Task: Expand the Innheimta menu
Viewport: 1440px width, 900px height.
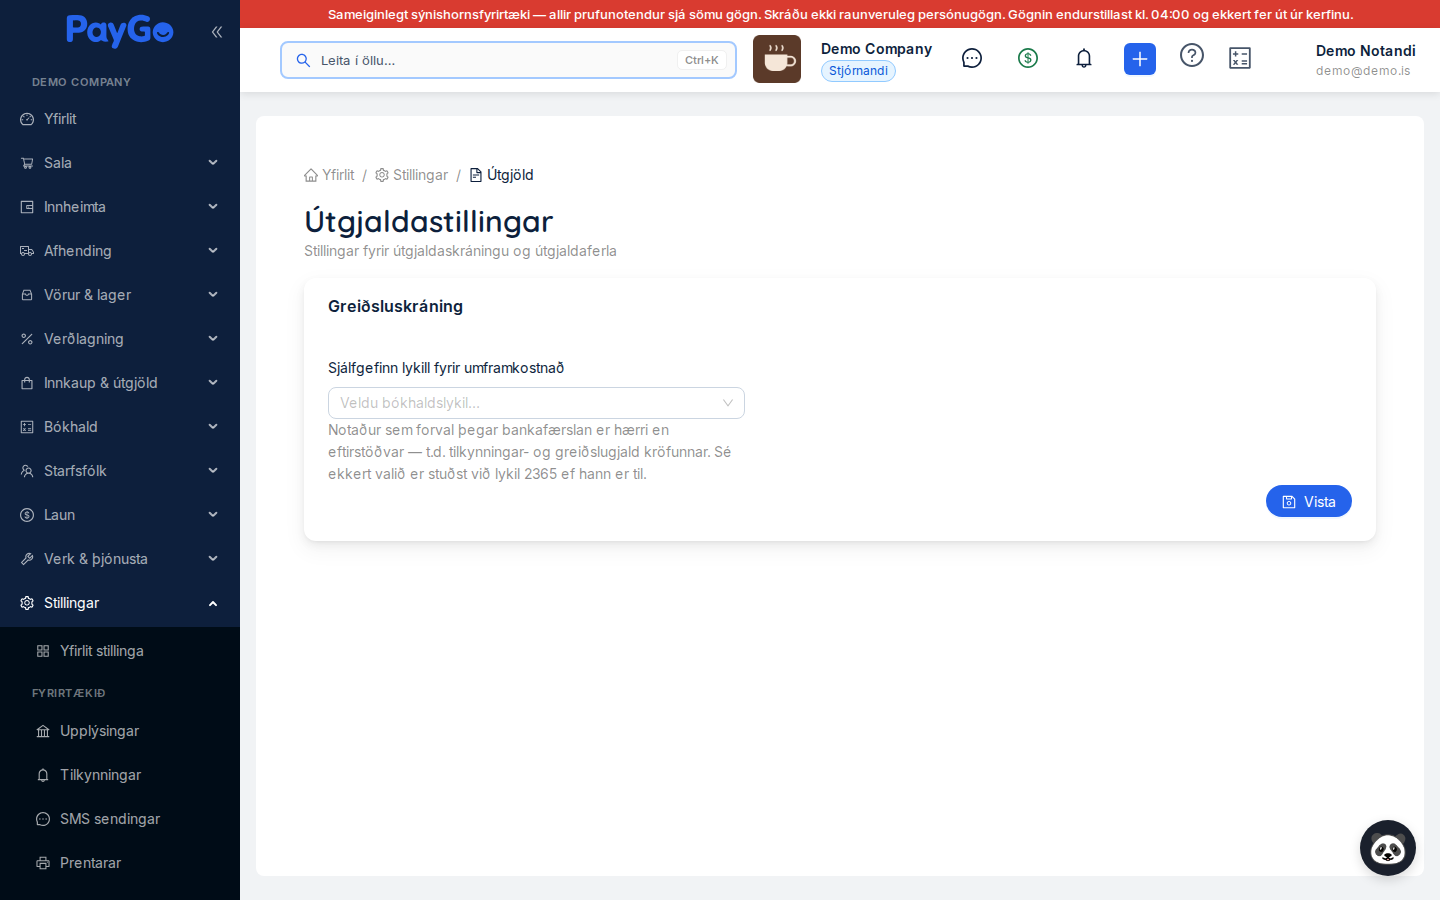Action: point(120,207)
